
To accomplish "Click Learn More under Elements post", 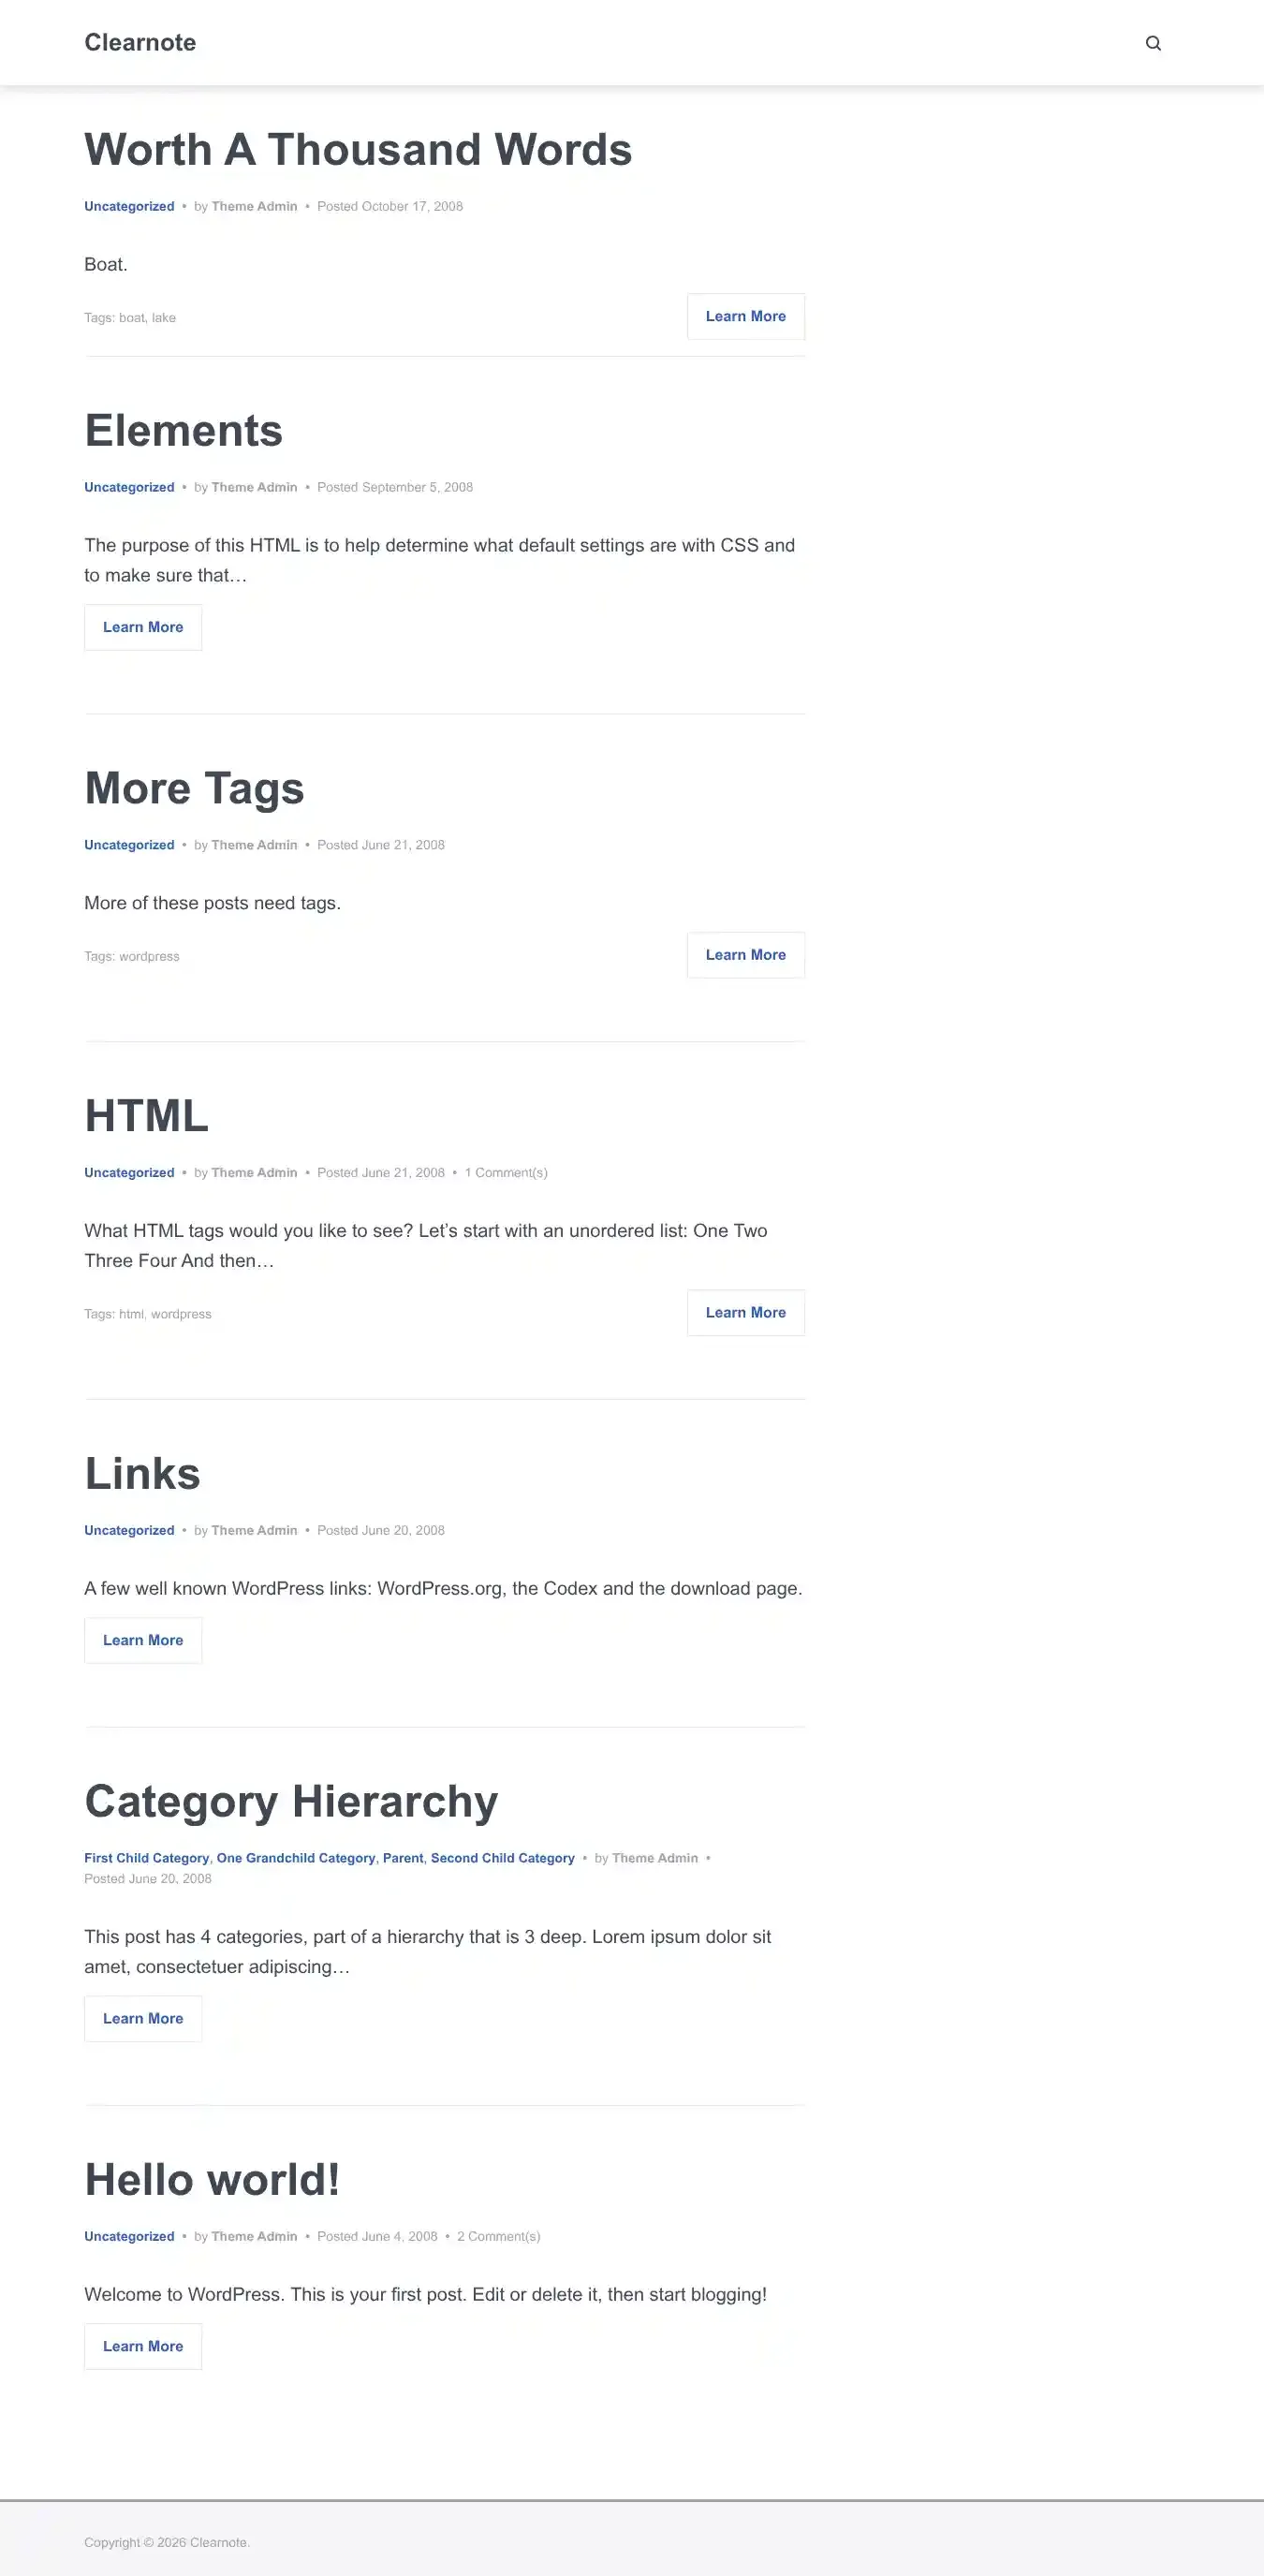I will click(x=143, y=627).
